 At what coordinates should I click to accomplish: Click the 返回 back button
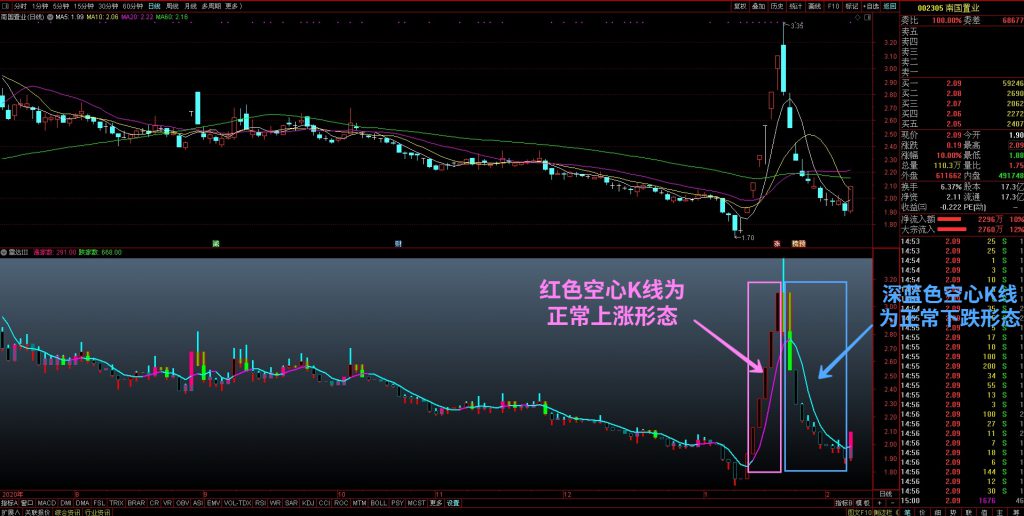point(889,6)
